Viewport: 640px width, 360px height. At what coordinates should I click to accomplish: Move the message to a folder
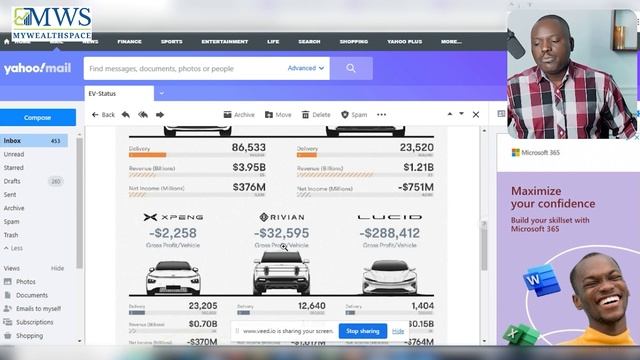pyautogui.click(x=278, y=115)
